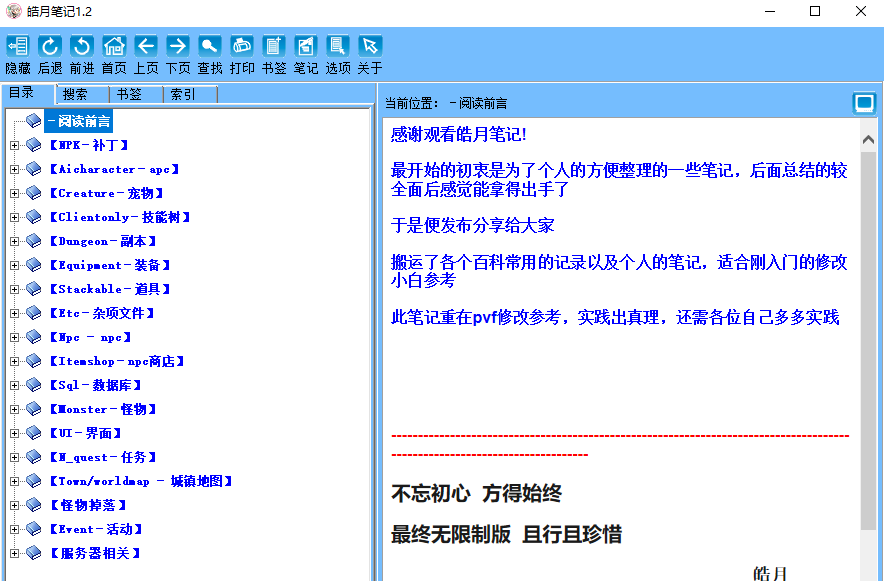Expand the 【Dungeon-副本】 tree node
This screenshot has width=884, height=581.
point(15,241)
